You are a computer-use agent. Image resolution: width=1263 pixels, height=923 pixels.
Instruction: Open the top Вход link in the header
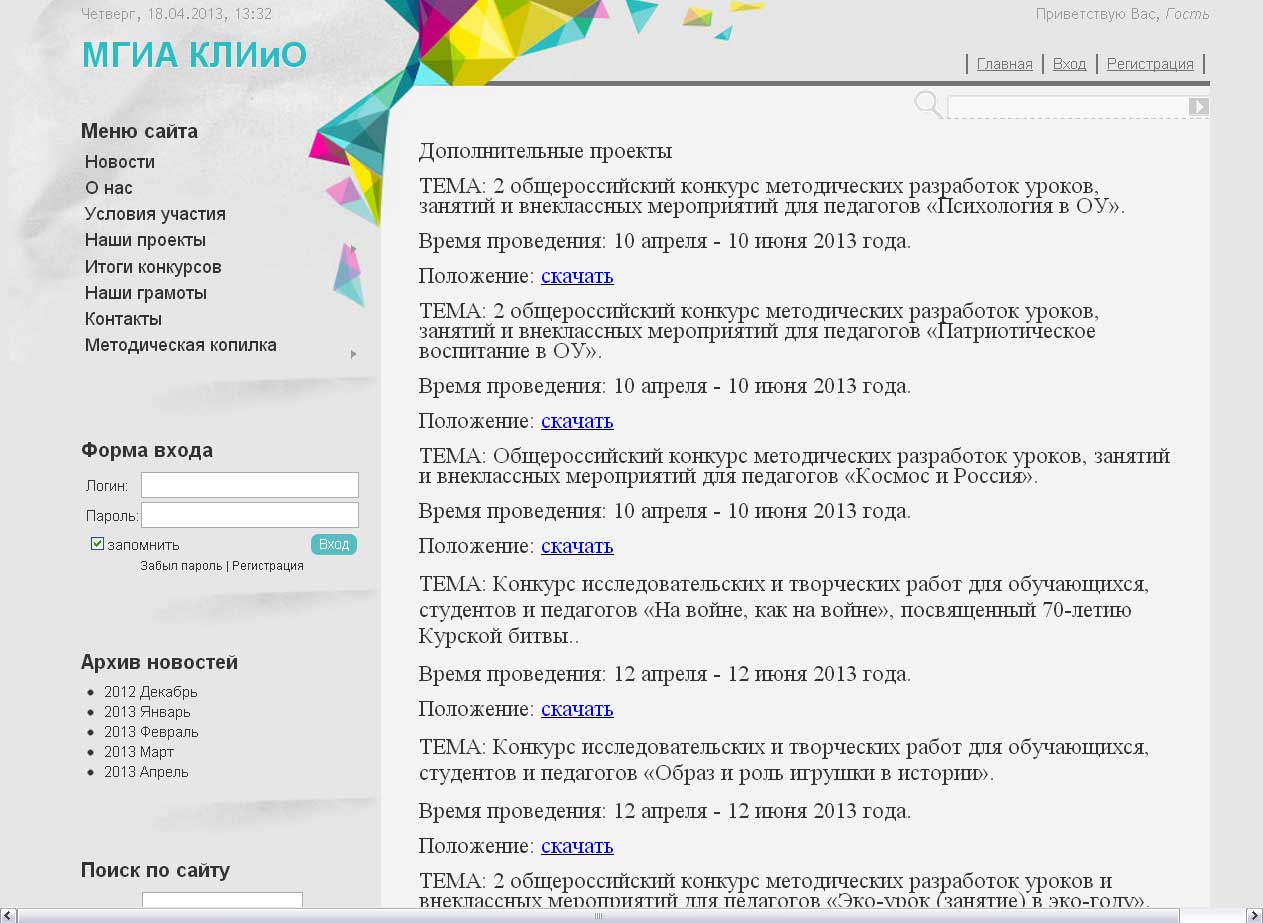click(1069, 64)
